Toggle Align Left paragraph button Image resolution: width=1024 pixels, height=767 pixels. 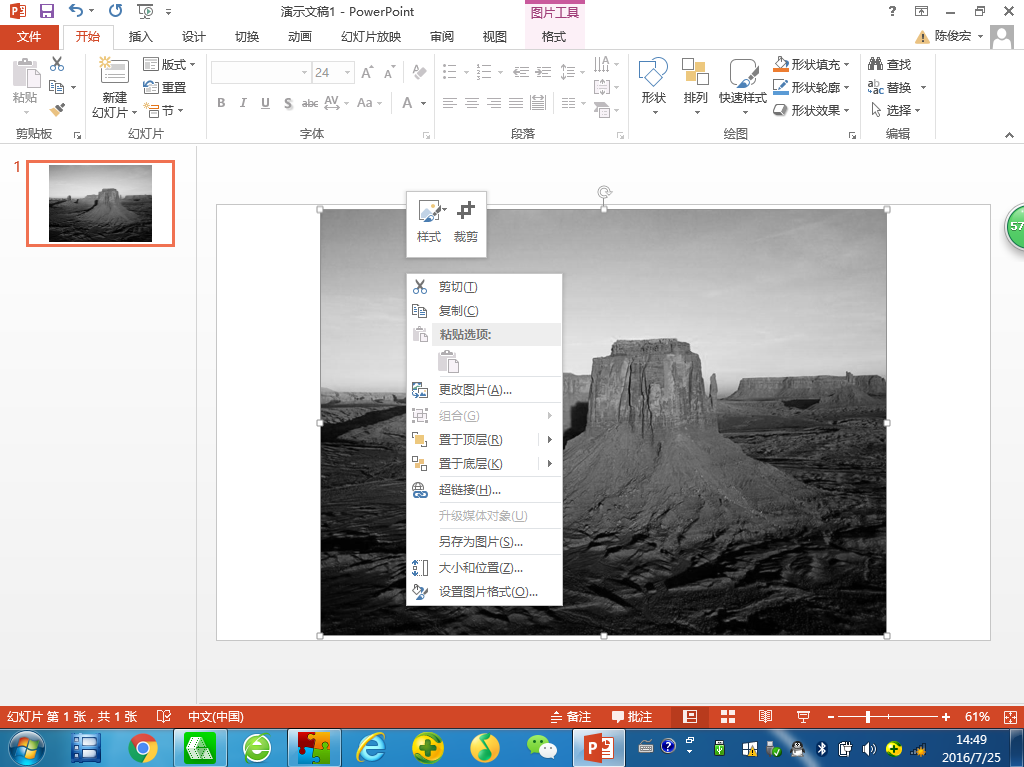tap(449, 103)
